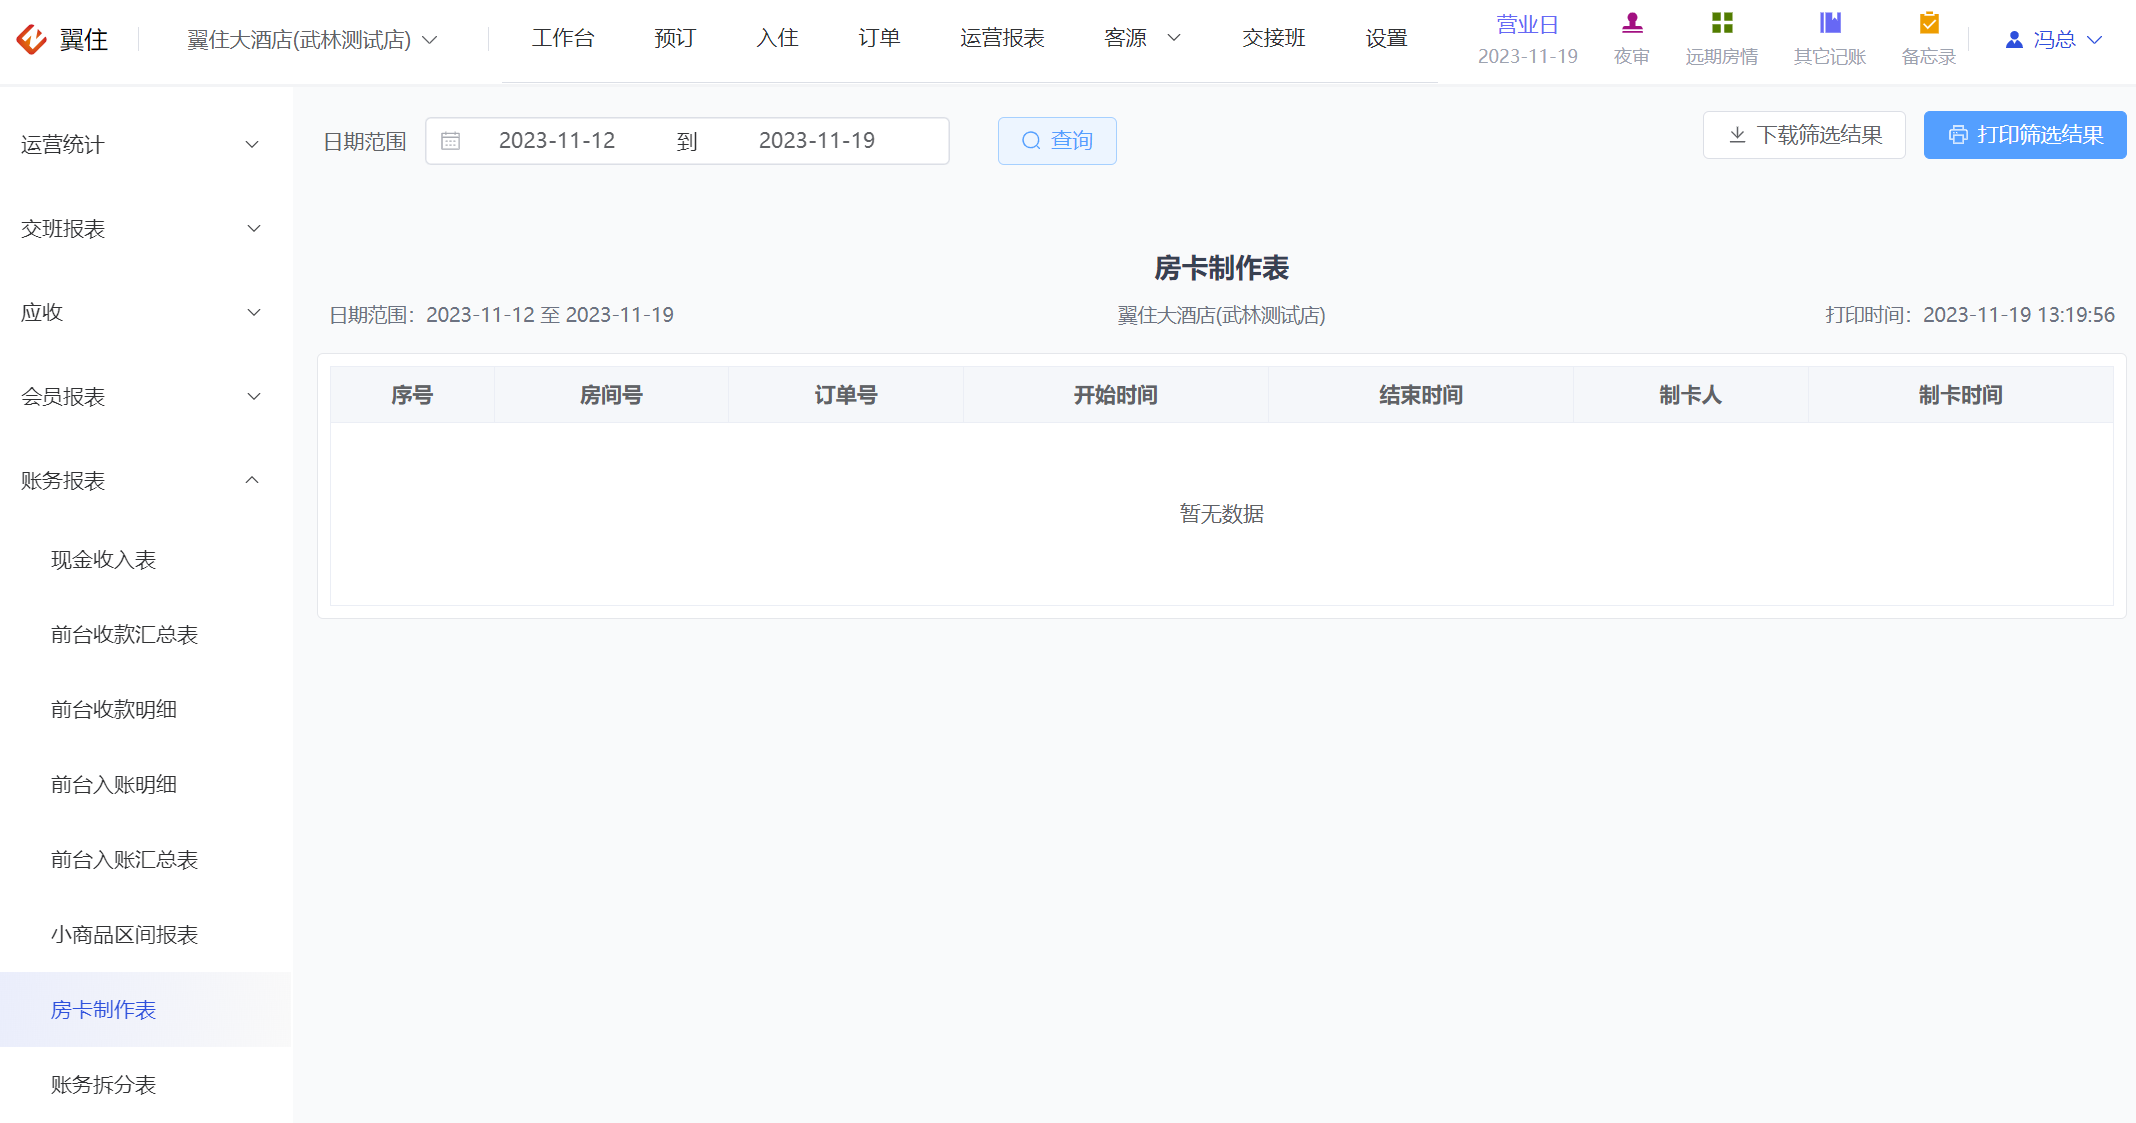The height and width of the screenshot is (1123, 2136).
Task: Click the start date field 2023-11-12
Action: (x=557, y=141)
